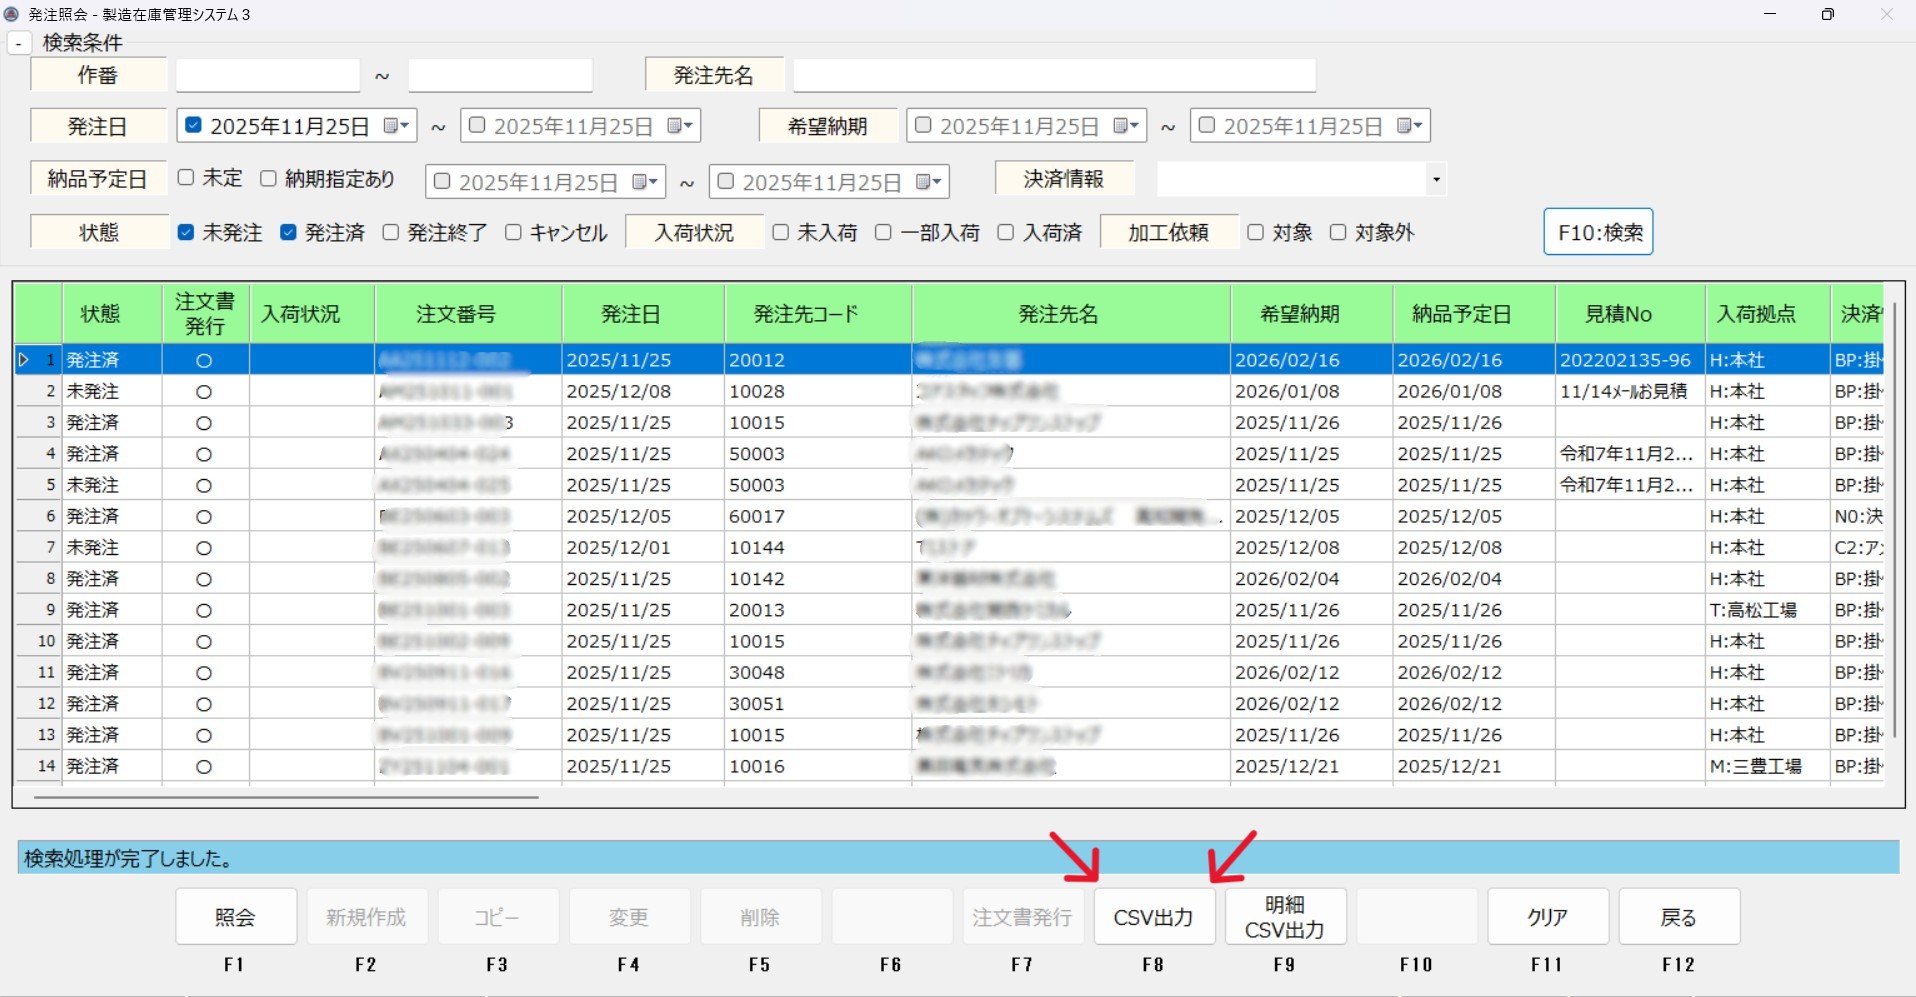Image resolution: width=1916 pixels, height=997 pixels.
Task: Expand the 決済情報 dropdown
Action: (1436, 180)
